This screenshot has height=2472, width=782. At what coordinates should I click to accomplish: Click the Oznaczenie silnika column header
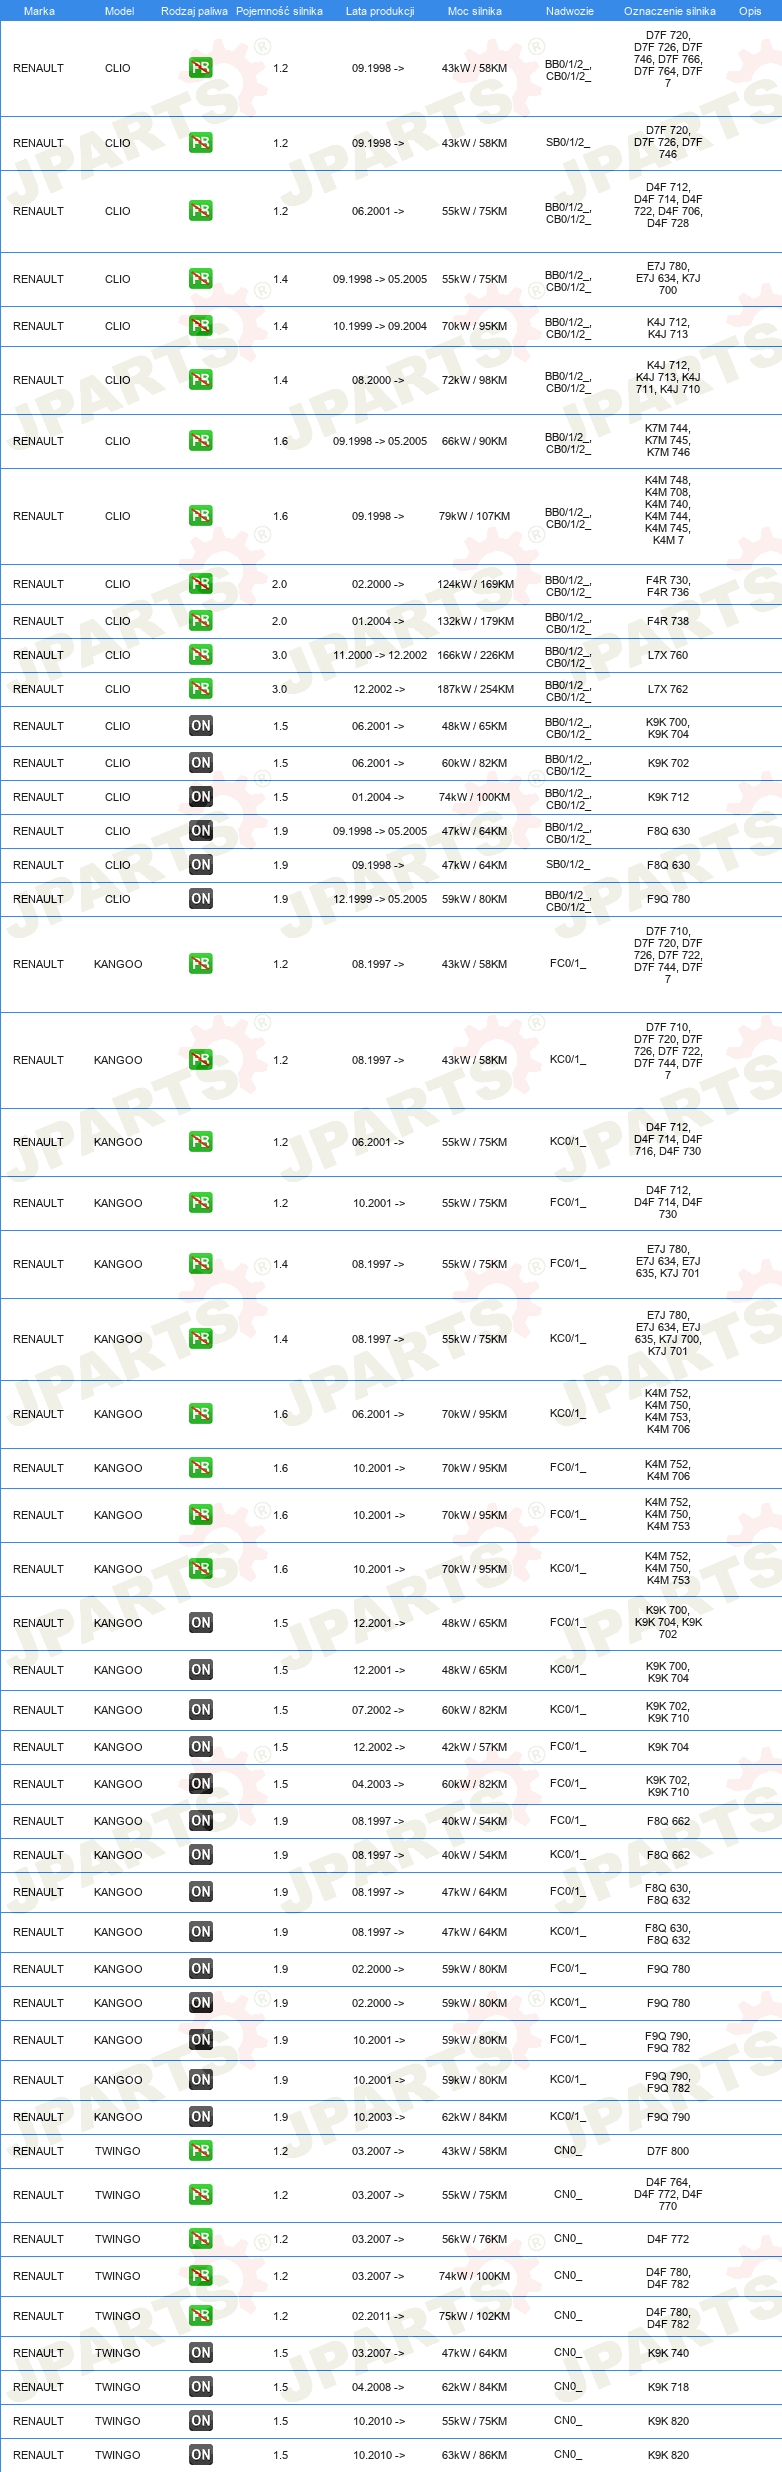(x=670, y=11)
